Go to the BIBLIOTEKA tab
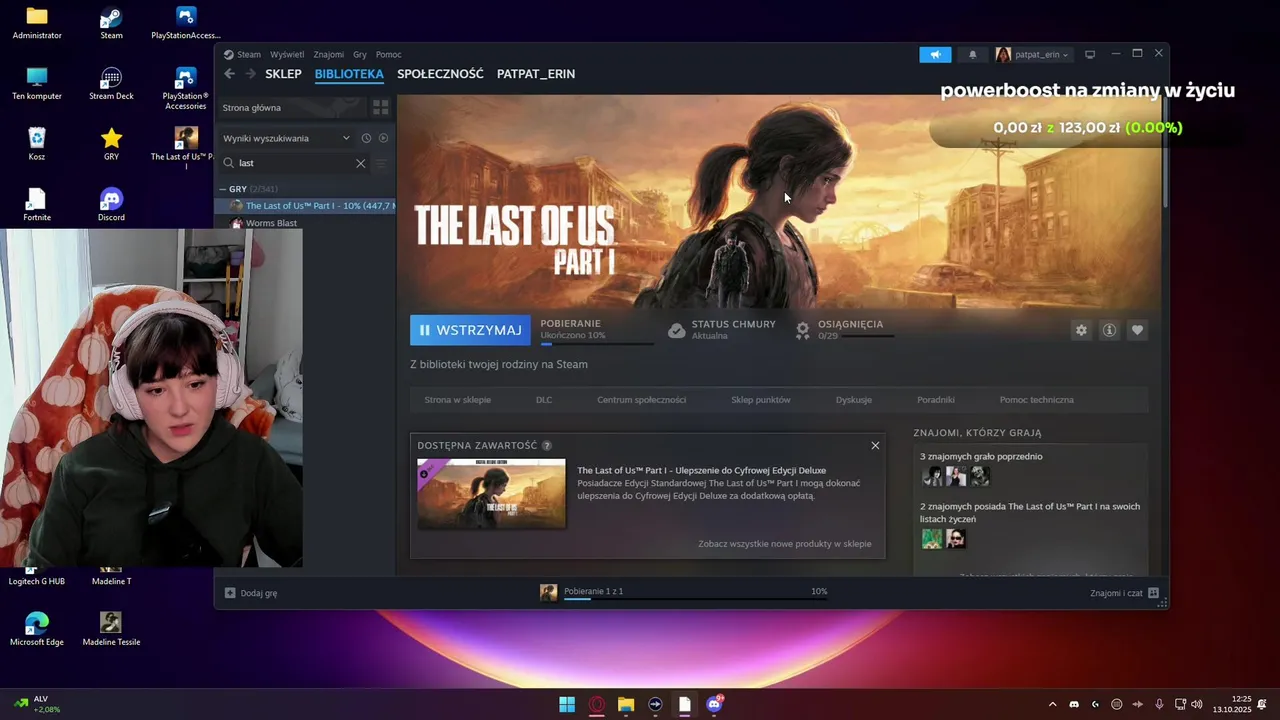 tap(349, 74)
